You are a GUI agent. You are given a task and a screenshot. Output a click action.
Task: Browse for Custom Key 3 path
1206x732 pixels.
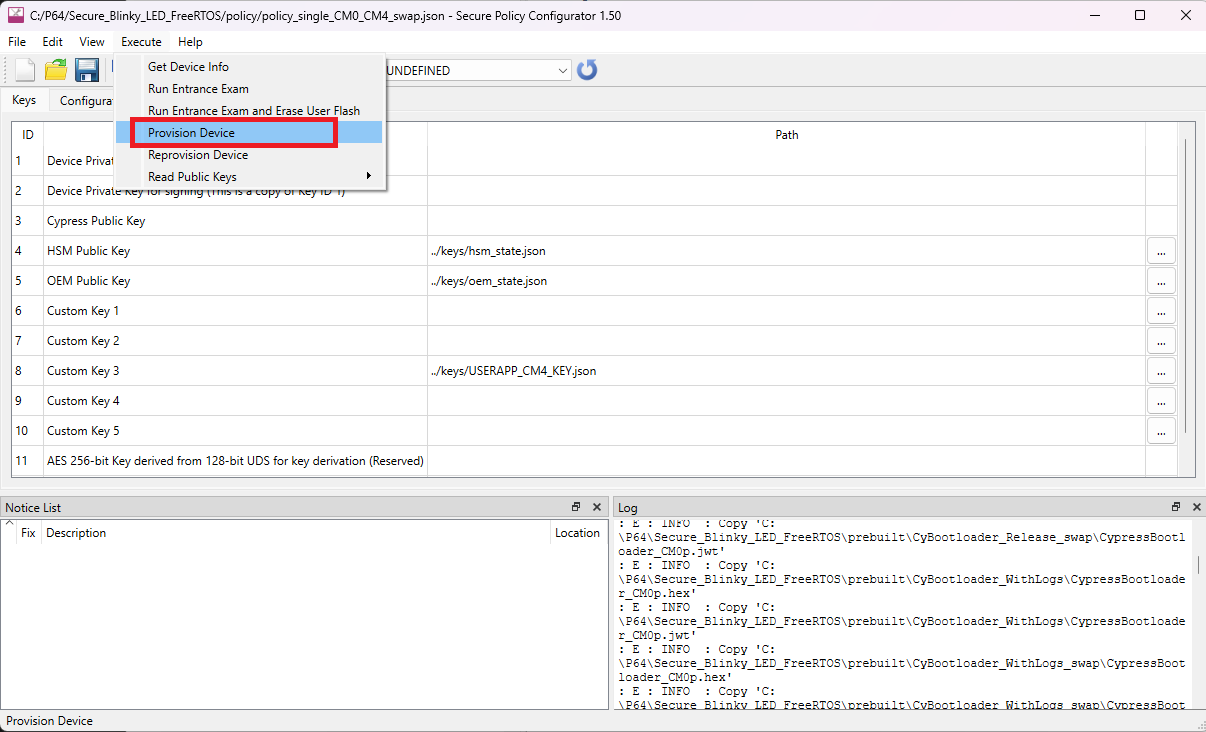coord(1160,371)
